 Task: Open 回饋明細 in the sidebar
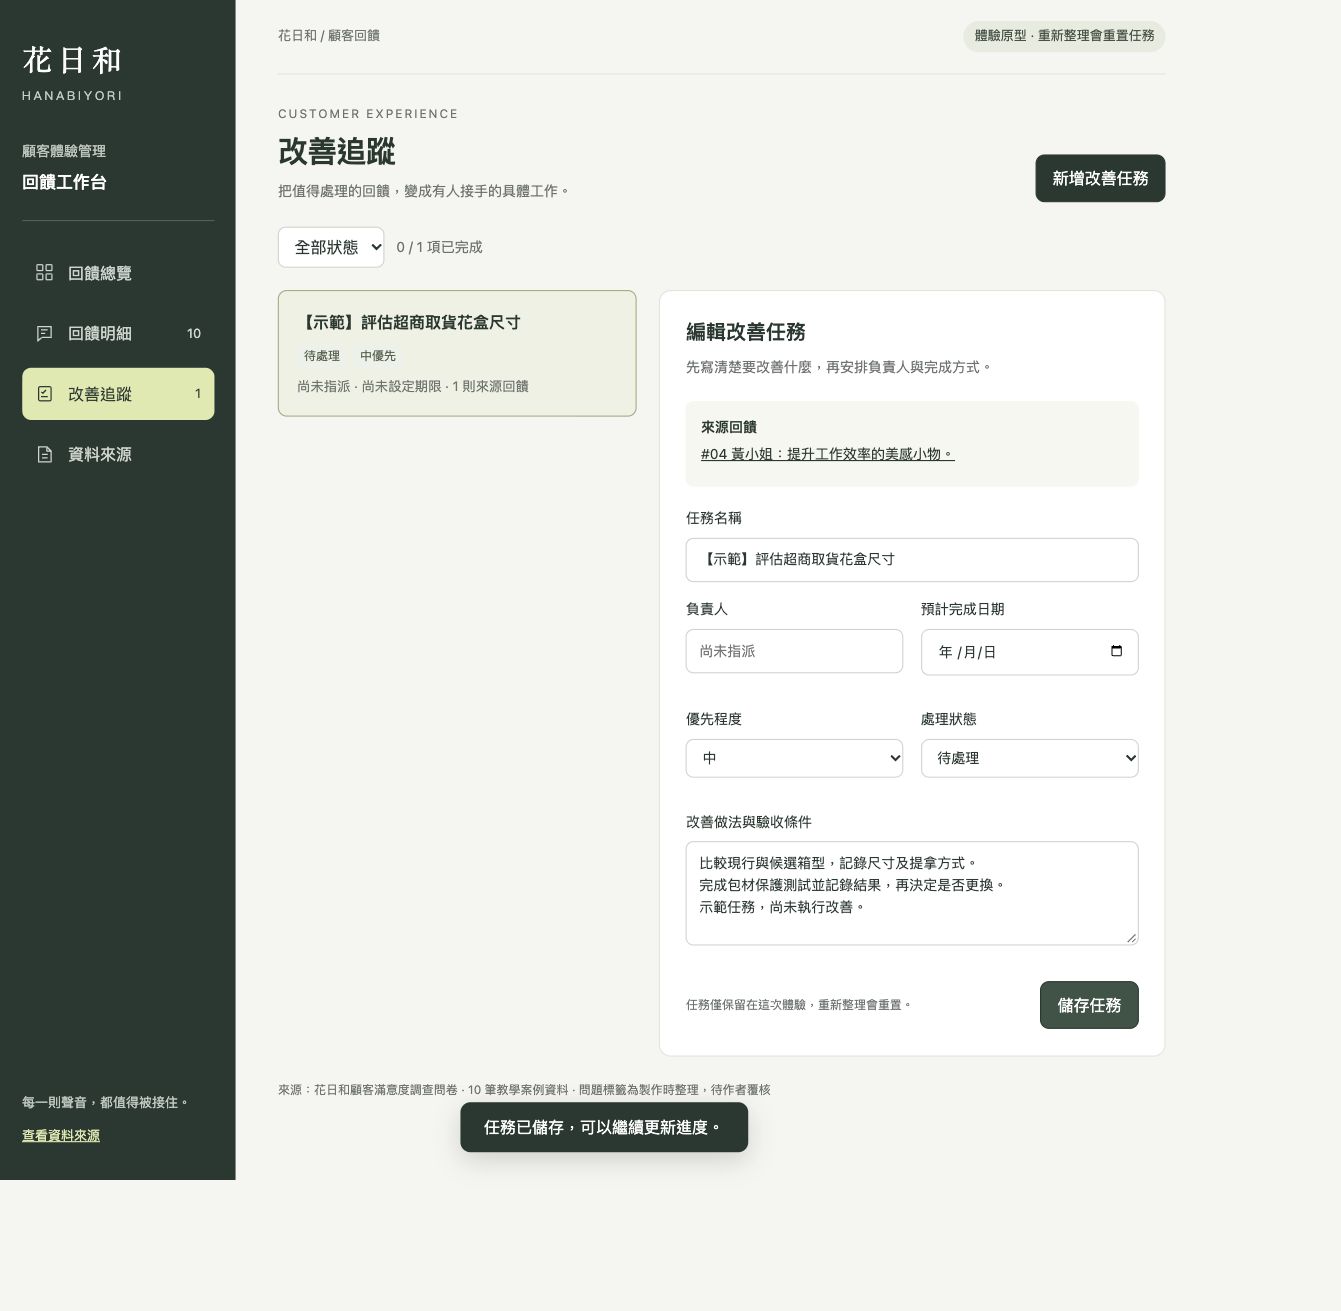[118, 333]
